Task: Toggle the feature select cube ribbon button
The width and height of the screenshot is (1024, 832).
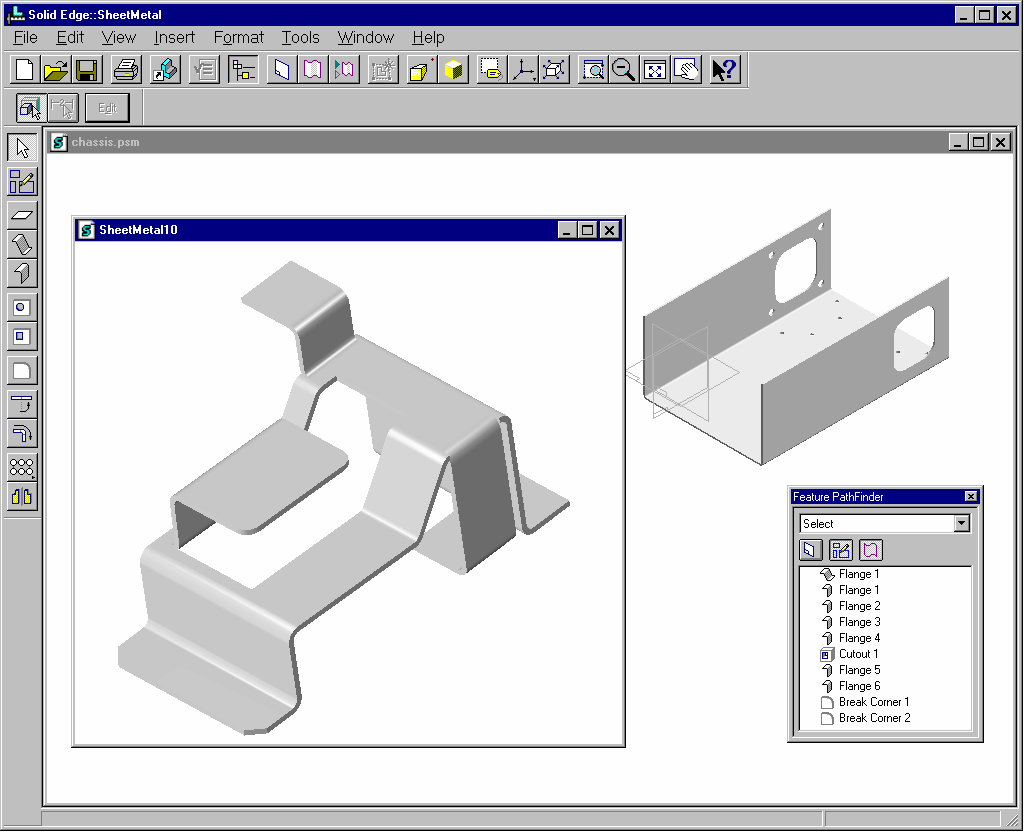Action: pyautogui.click(x=31, y=108)
